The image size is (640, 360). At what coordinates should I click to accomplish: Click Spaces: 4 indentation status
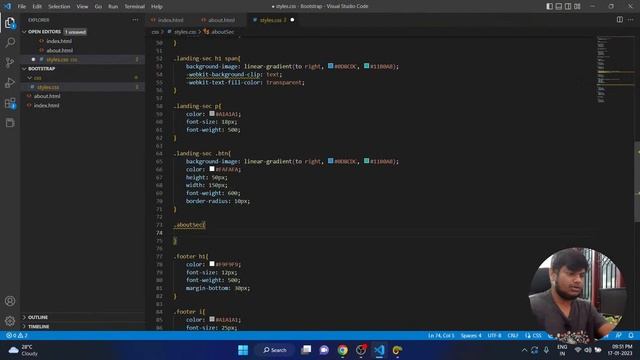pos(471,336)
